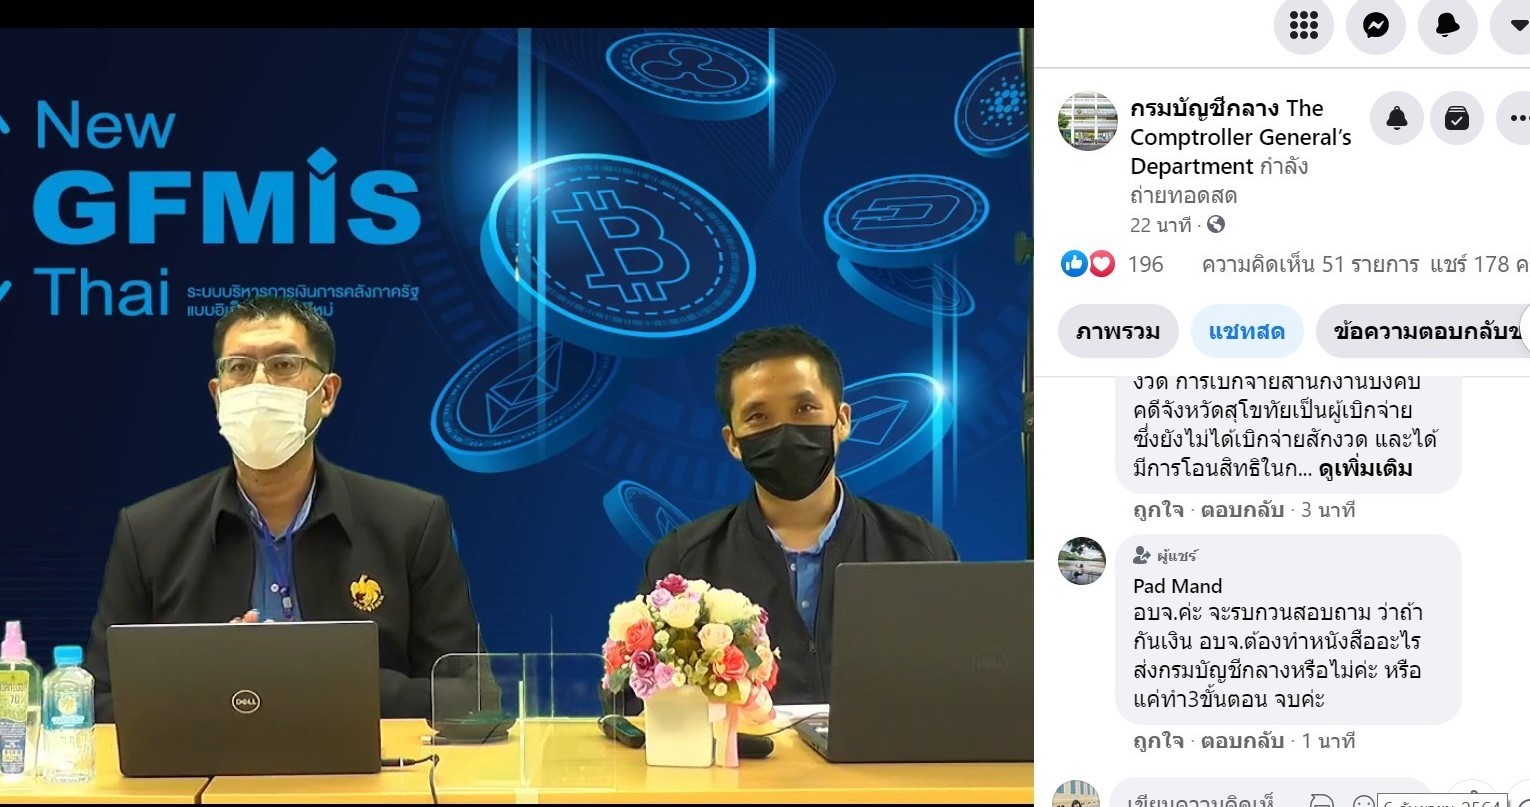Open the post's more options menu
This screenshot has height=807, width=1530.
(x=1514, y=119)
